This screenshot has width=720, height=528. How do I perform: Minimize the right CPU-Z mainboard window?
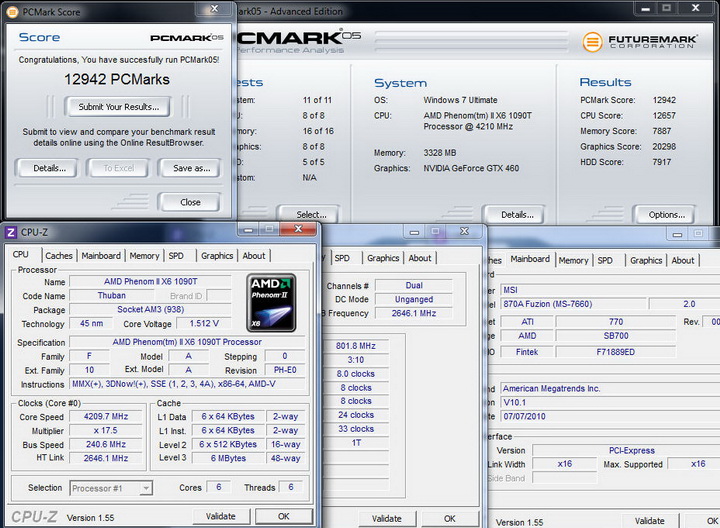click(x=677, y=234)
